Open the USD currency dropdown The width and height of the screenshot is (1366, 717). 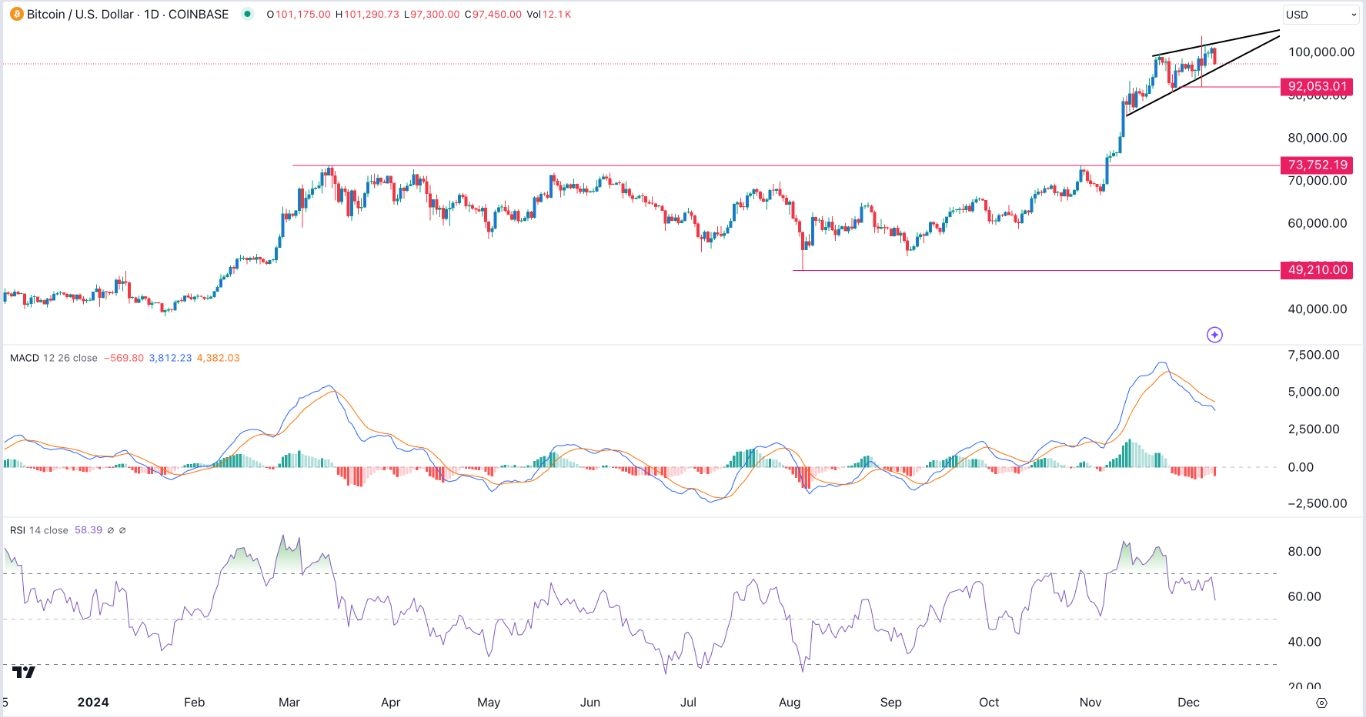tap(1319, 14)
